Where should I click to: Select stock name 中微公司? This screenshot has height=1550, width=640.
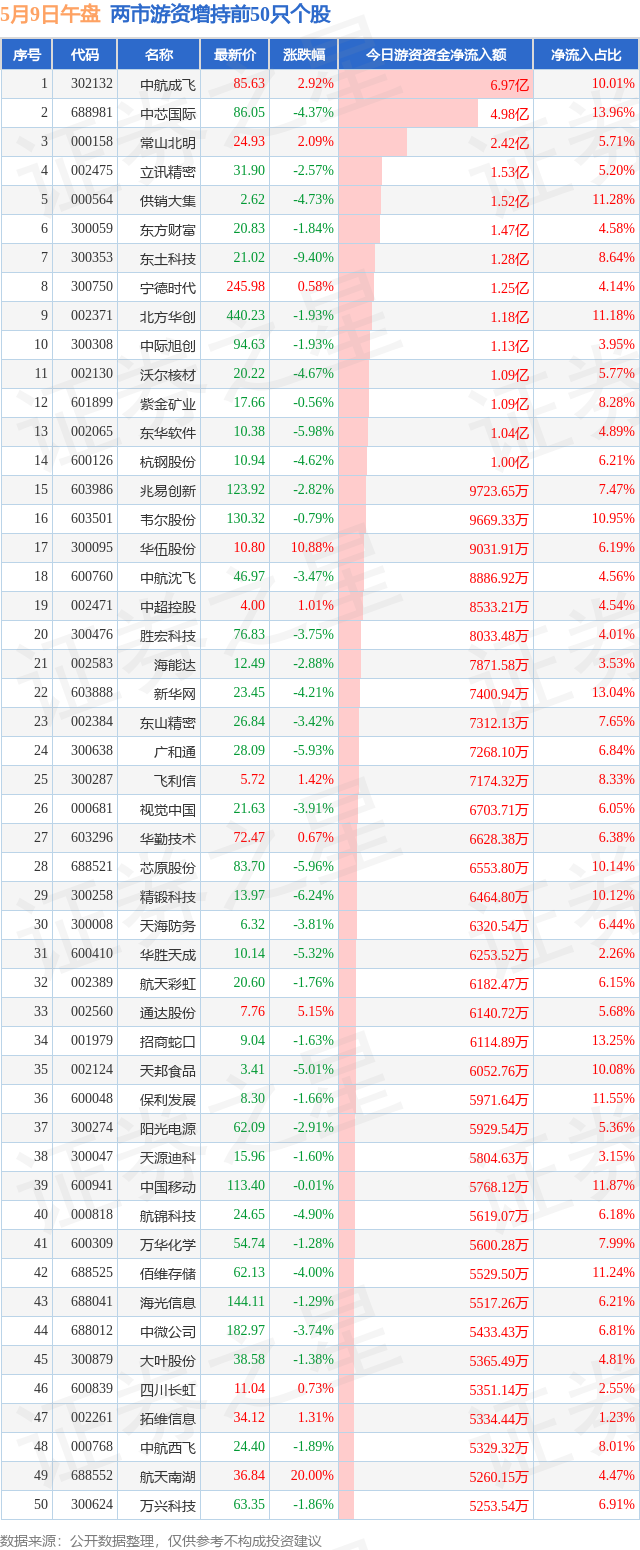(168, 1331)
